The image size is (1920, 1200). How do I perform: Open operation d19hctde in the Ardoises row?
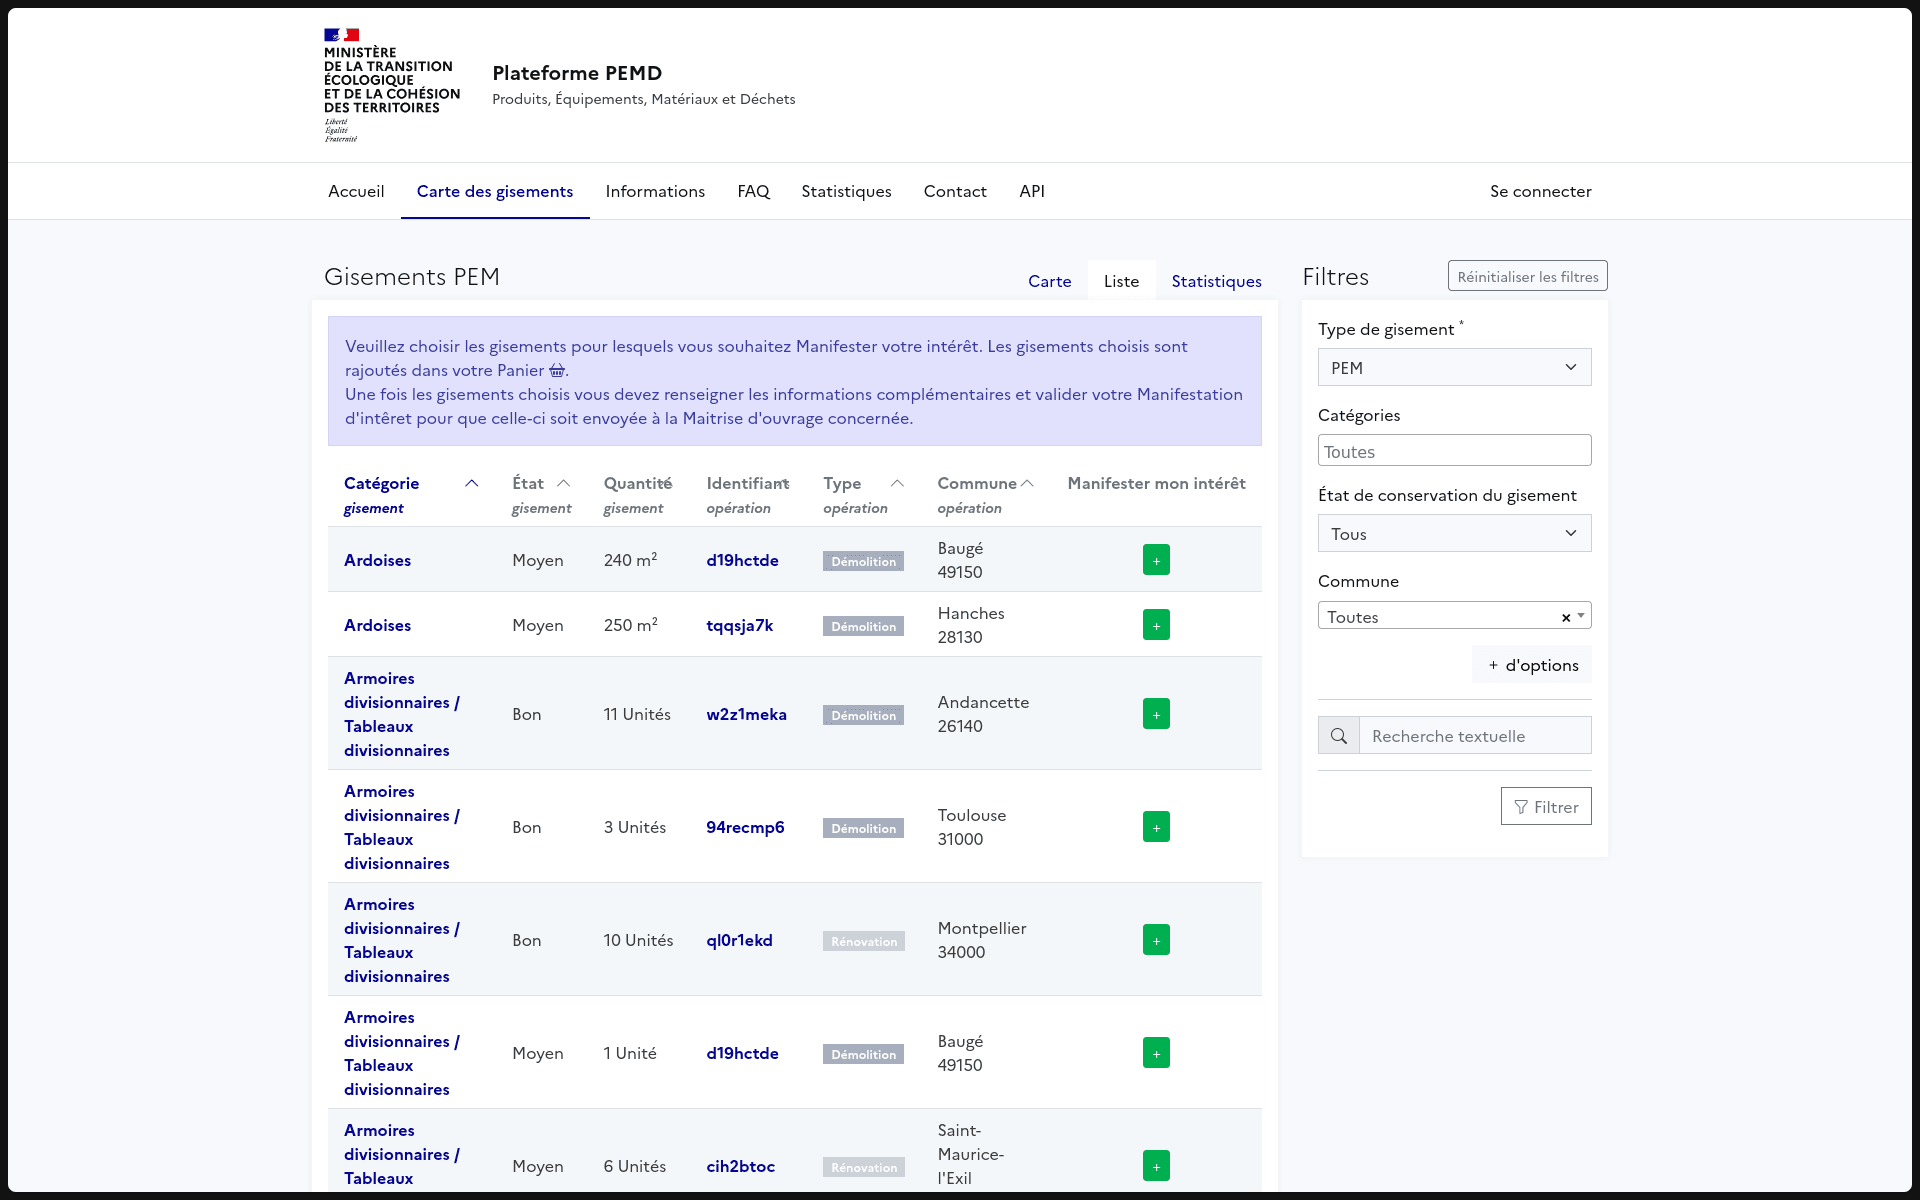[742, 560]
